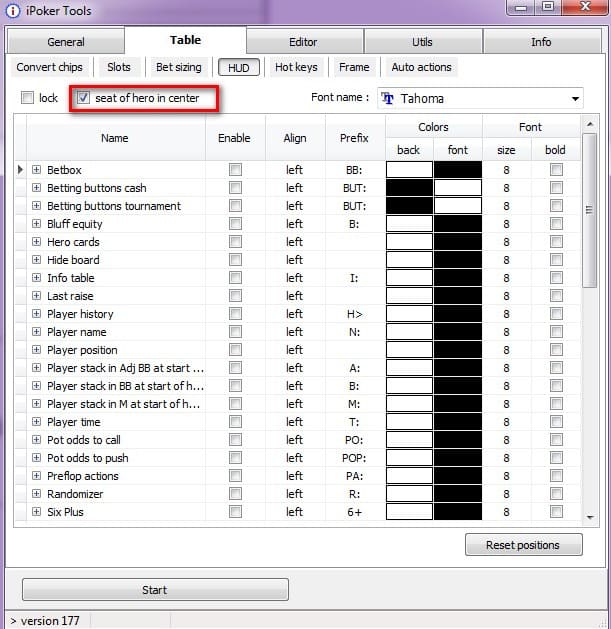Open the Convert chips sub-tab
The height and width of the screenshot is (629, 611).
tap(49, 67)
